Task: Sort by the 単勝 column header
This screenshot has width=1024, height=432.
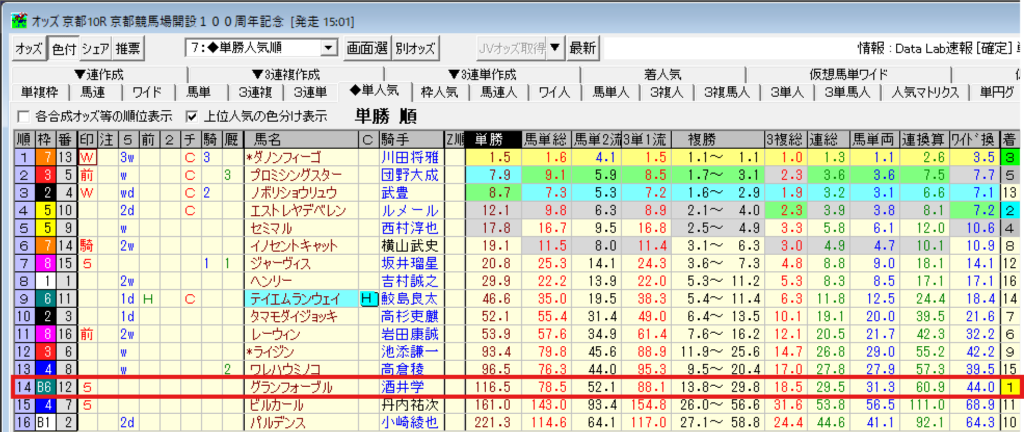Action: click(490, 138)
